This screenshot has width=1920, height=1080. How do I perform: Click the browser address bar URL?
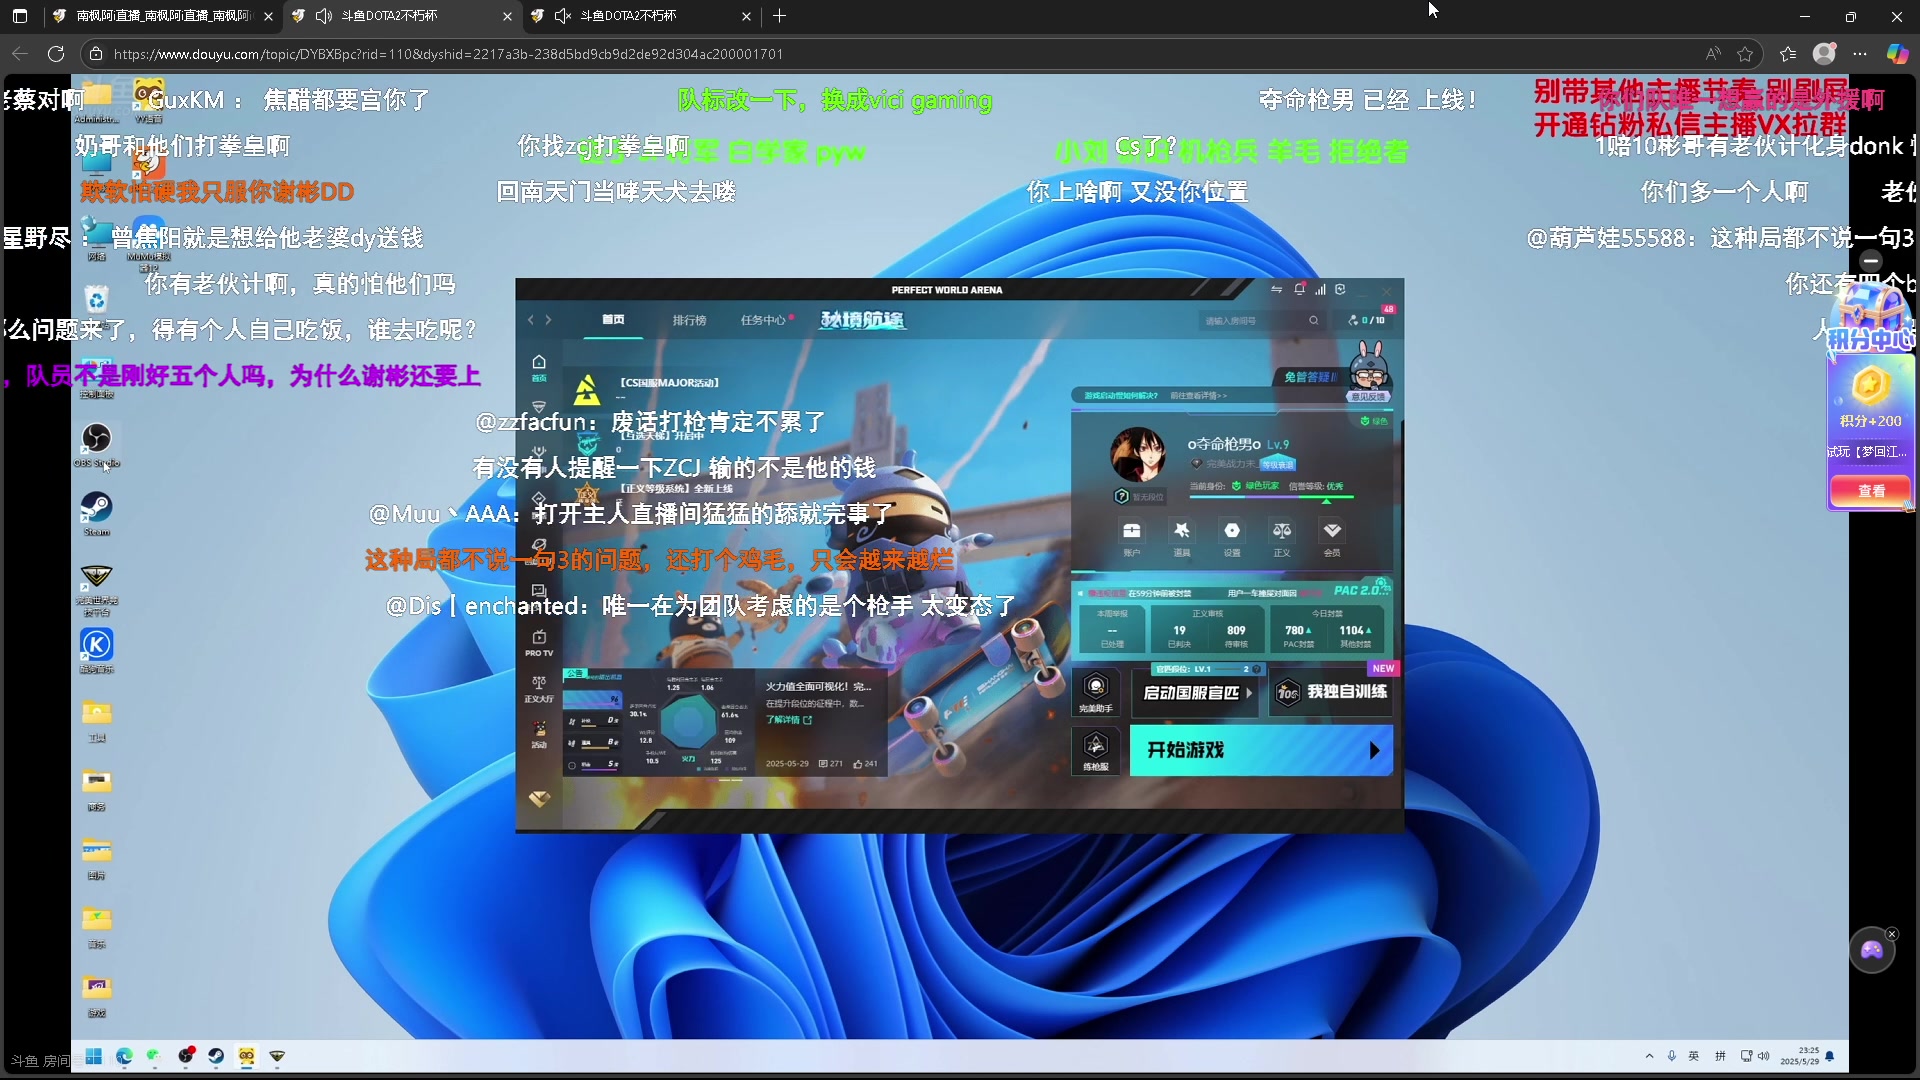coord(448,54)
